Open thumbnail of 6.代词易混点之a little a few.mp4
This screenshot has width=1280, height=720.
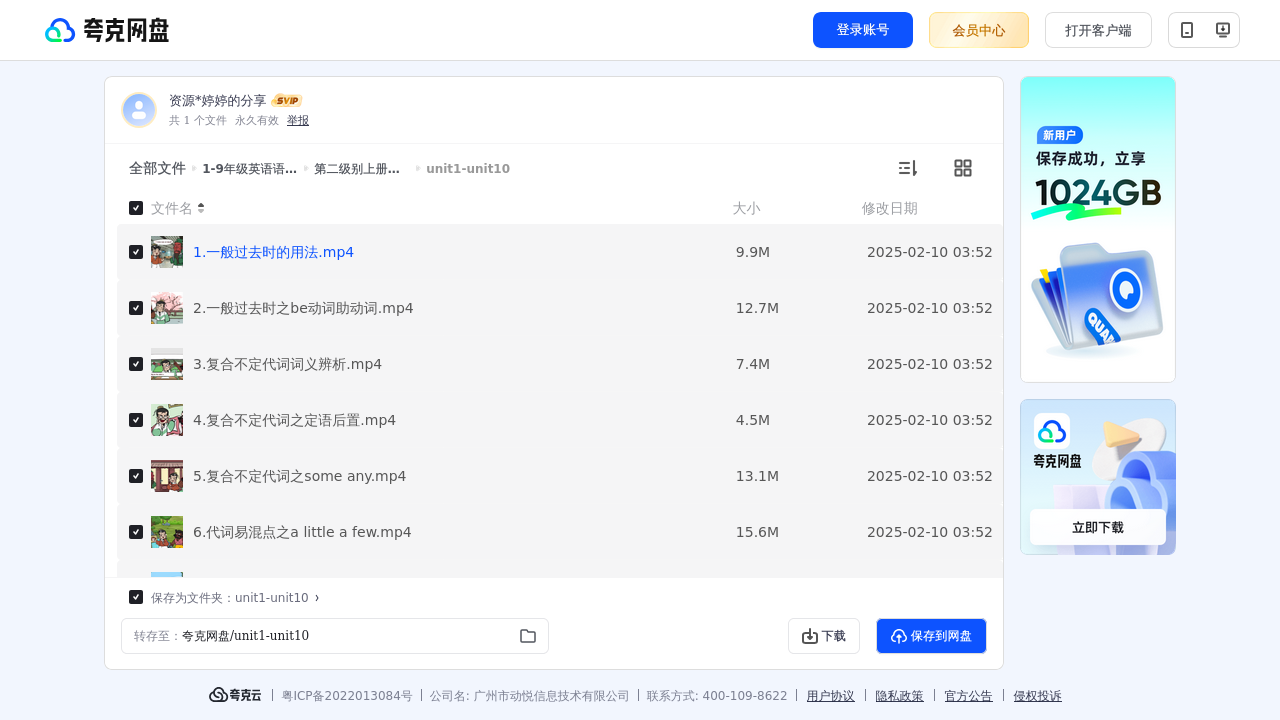click(x=167, y=532)
